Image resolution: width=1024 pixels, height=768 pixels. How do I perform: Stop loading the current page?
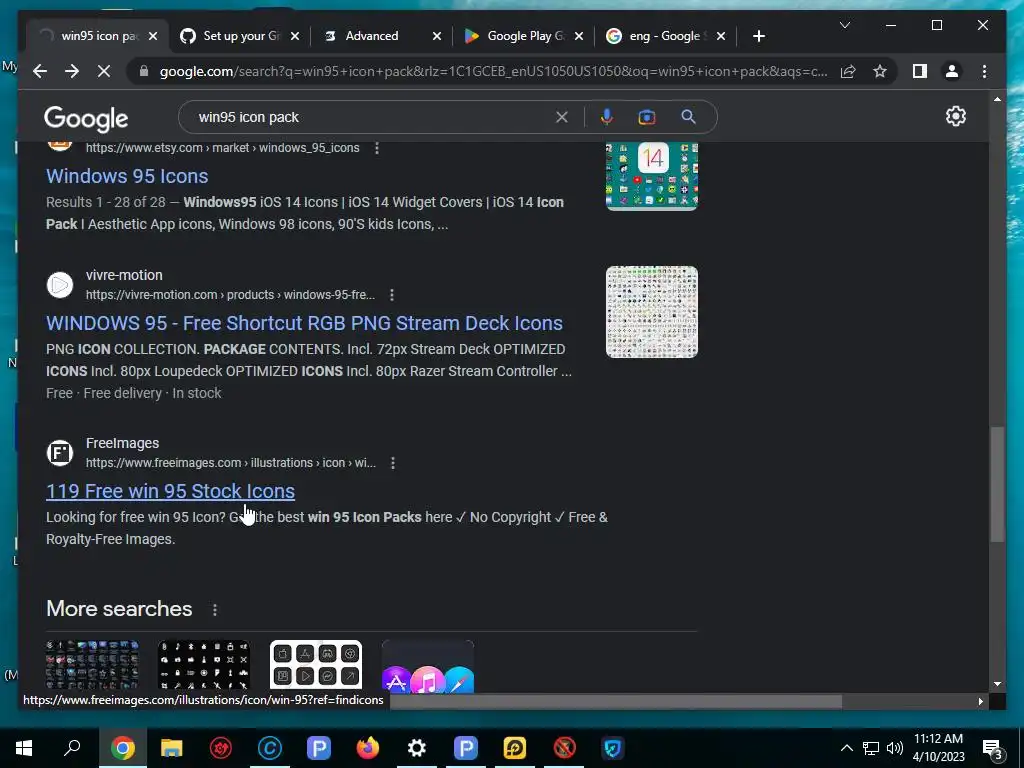coord(104,71)
